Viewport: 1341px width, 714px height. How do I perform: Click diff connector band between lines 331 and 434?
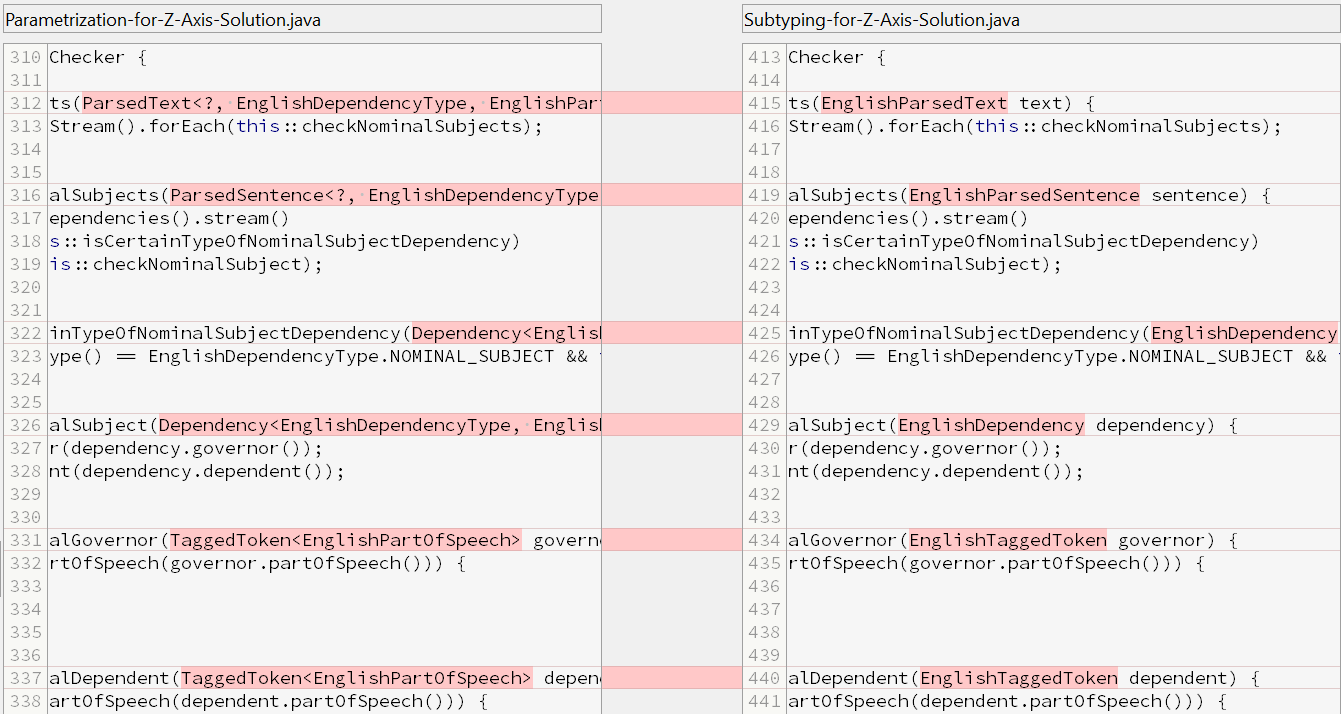(x=672, y=540)
